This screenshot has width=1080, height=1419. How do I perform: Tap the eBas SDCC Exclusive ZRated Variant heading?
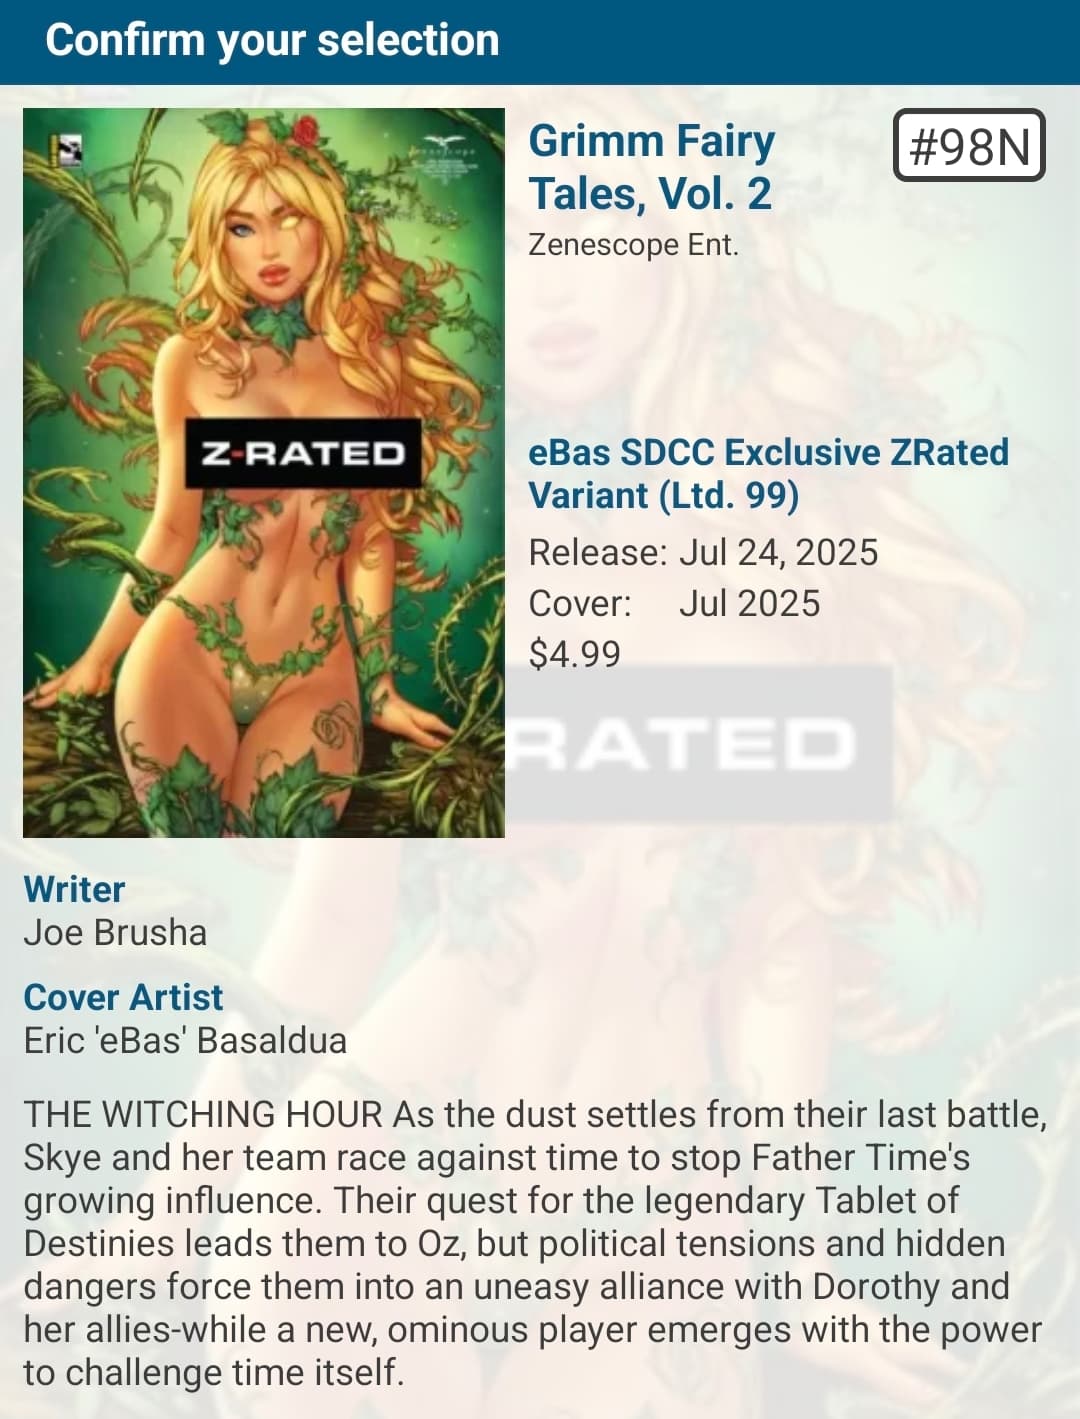[x=768, y=473]
